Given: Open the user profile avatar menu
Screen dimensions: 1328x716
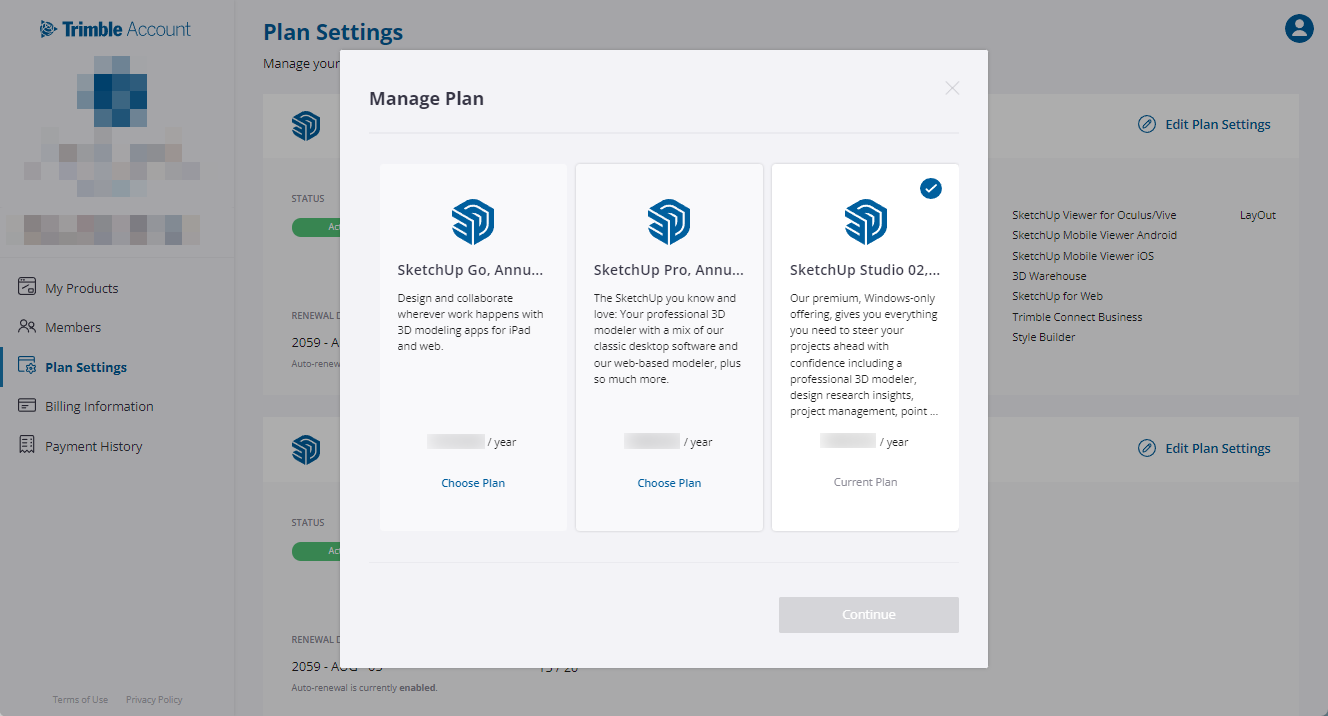Looking at the screenshot, I should (1298, 28).
